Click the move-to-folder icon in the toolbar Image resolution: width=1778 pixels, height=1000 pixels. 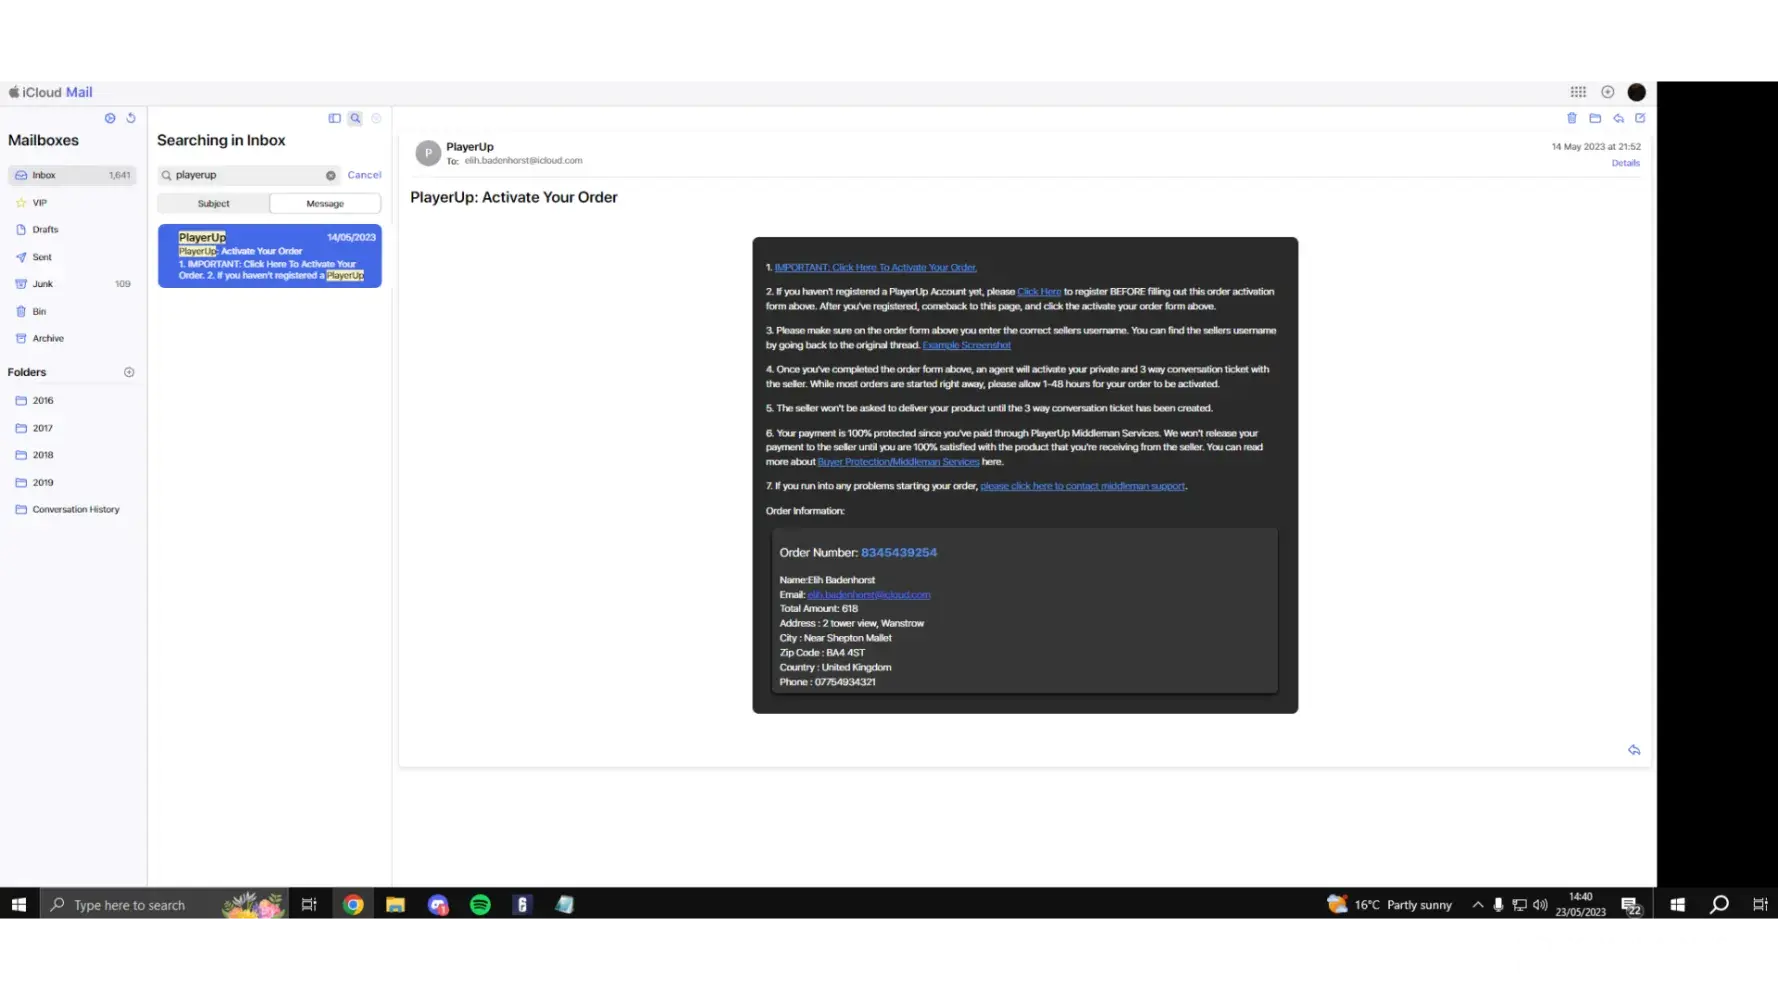[1595, 118]
